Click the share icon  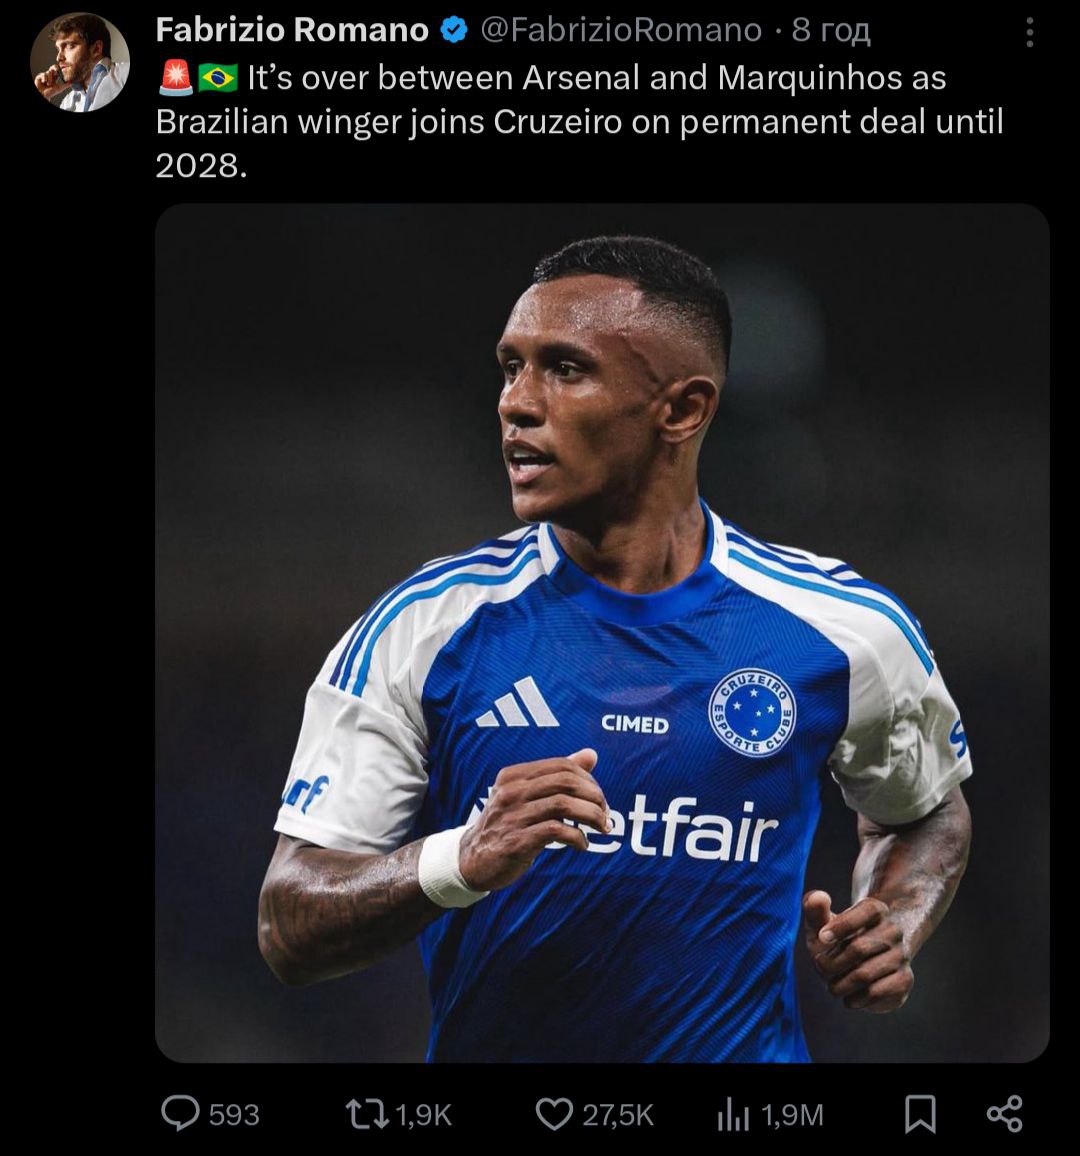tap(1004, 1114)
